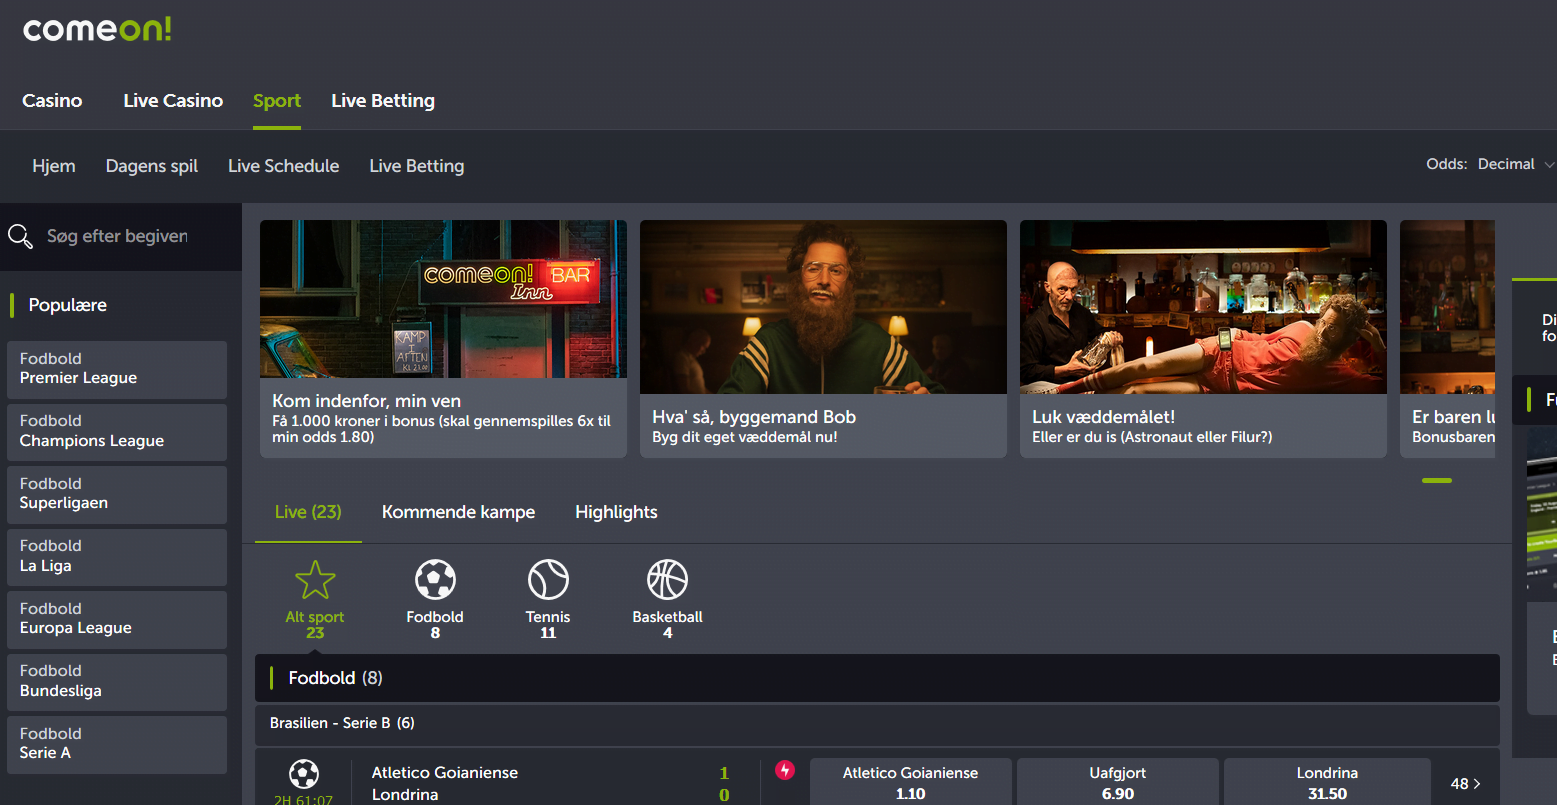Open the Live Casino tab
This screenshot has width=1557, height=805.
pyautogui.click(x=173, y=101)
